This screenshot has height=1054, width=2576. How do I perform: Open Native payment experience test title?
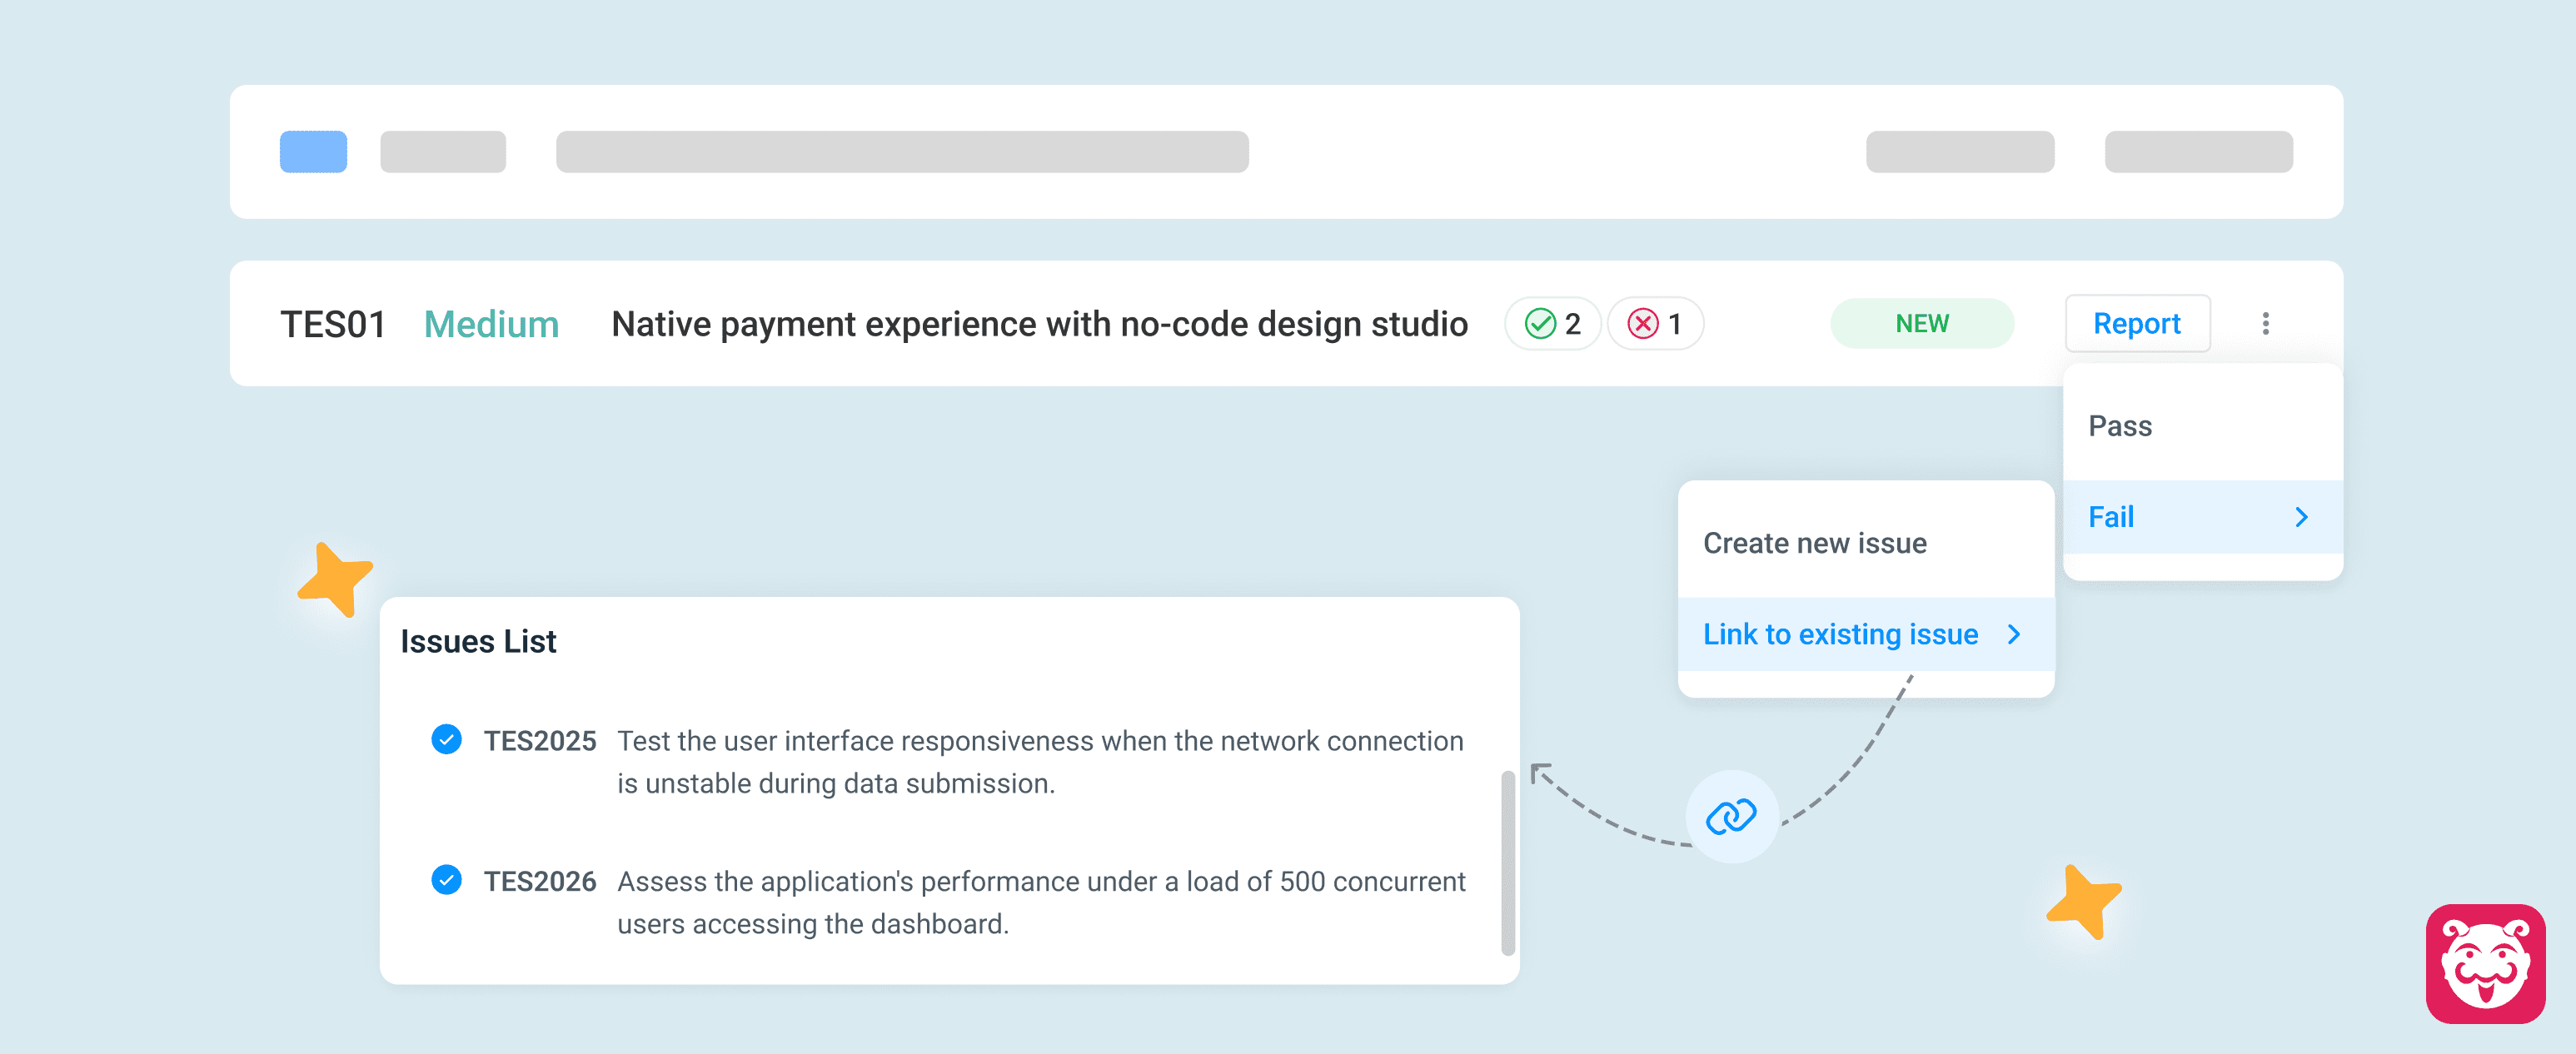tap(1039, 324)
